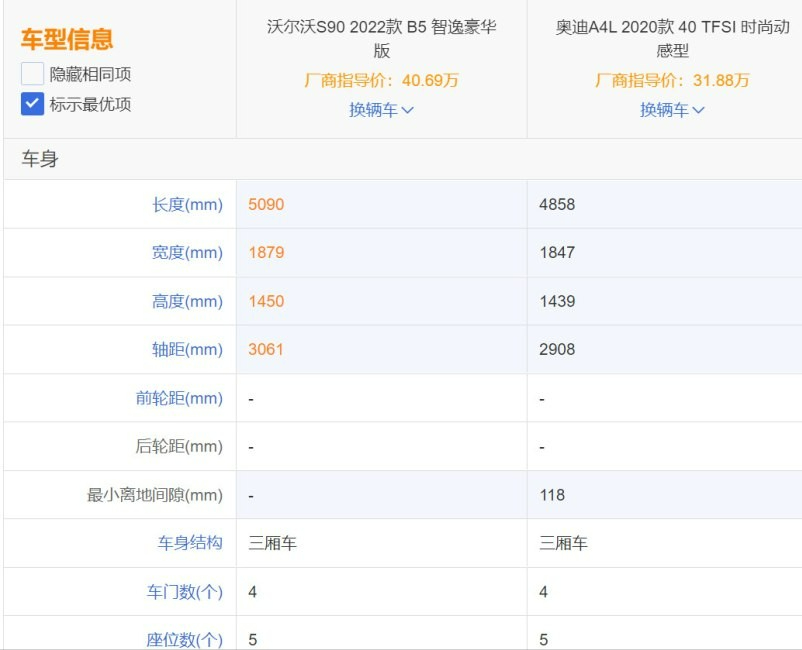Click the 高度(mm) parameter label
The width and height of the screenshot is (802, 650).
[187, 301]
